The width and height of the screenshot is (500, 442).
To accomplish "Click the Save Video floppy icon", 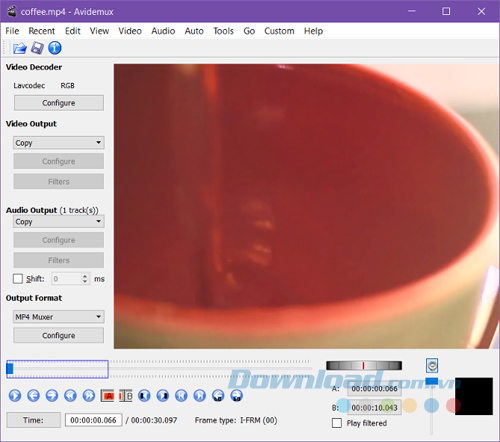I will click(37, 48).
